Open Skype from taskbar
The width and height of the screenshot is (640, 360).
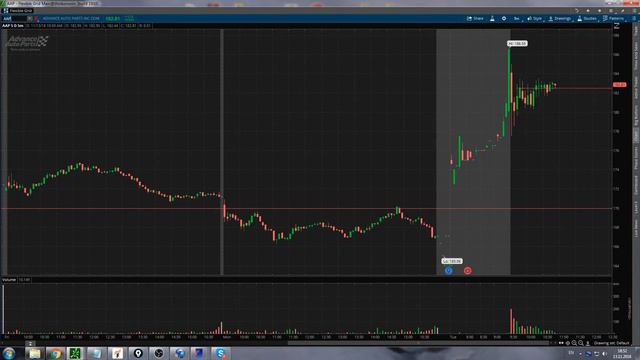click(x=220, y=353)
